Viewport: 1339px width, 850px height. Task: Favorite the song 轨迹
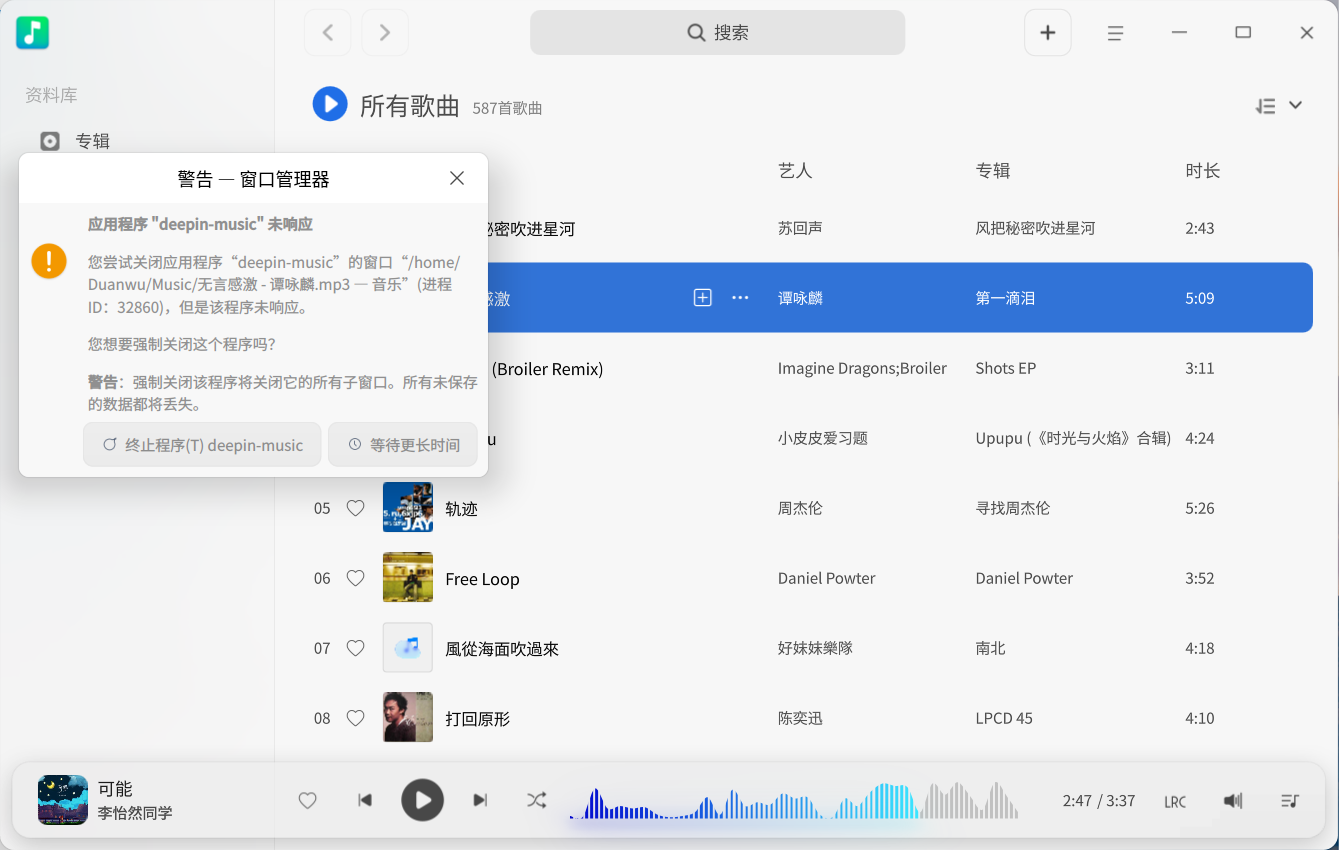[x=355, y=508]
